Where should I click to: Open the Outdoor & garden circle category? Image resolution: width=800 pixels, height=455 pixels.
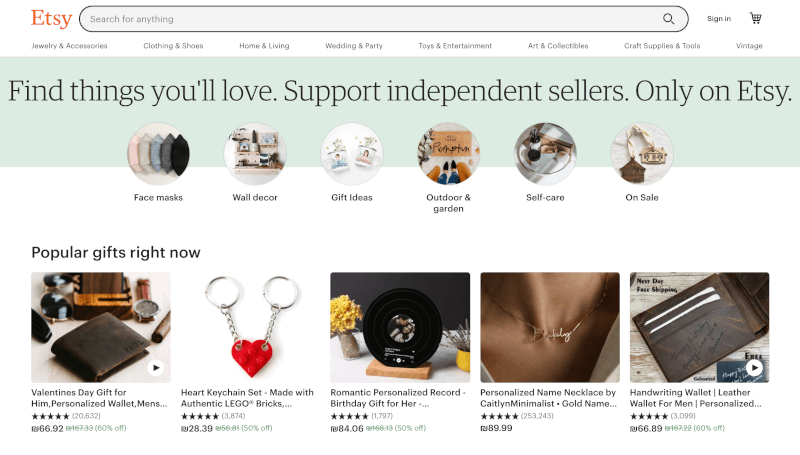point(448,154)
